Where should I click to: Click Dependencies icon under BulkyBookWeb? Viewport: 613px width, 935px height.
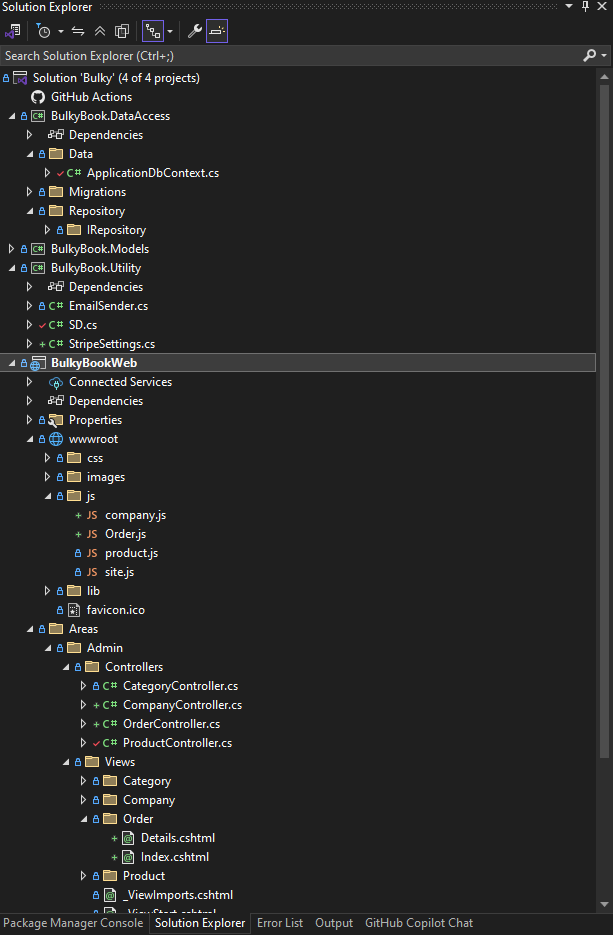click(56, 401)
